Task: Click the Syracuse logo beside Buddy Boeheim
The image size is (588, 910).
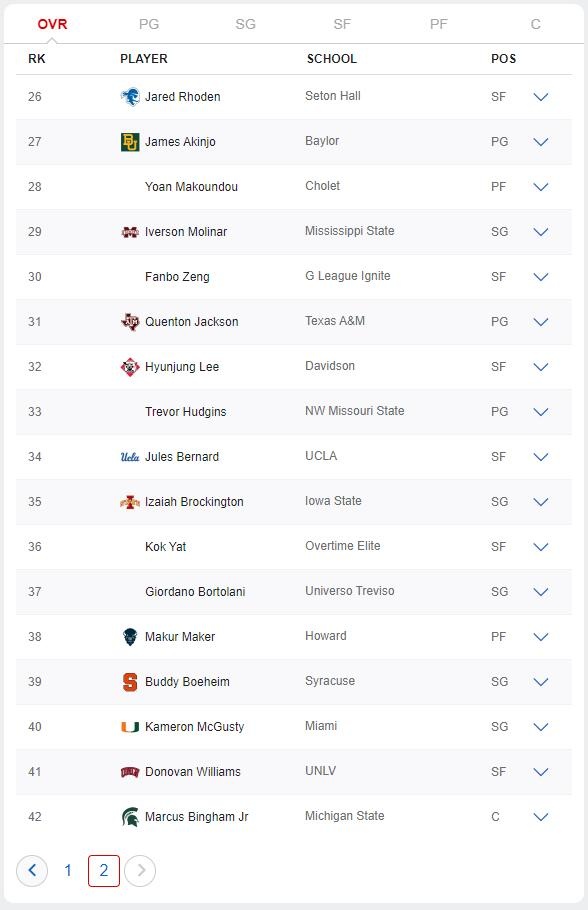Action: [x=130, y=682]
